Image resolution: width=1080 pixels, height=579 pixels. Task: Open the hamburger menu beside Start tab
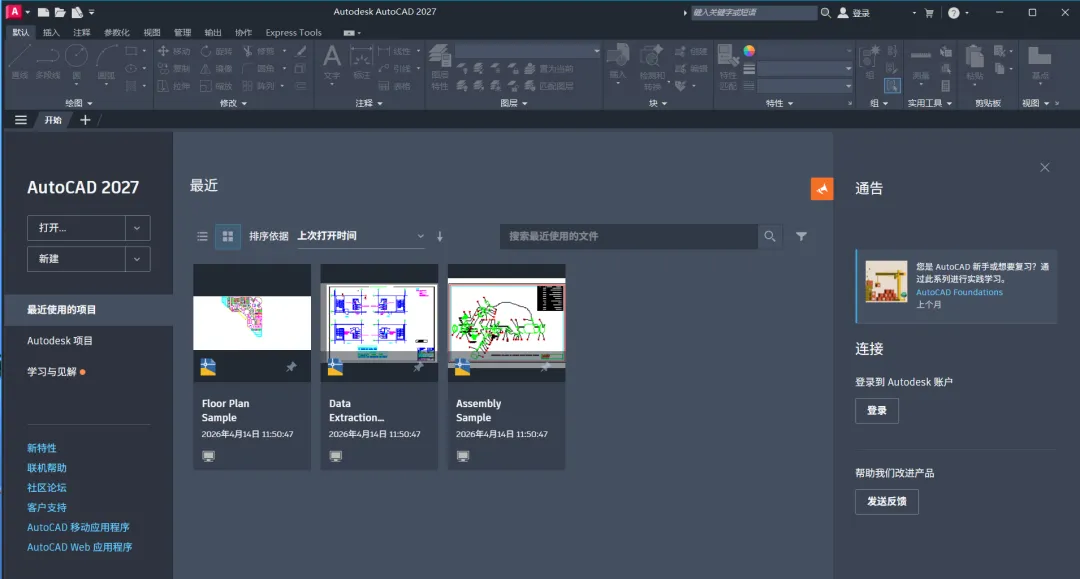(21, 120)
